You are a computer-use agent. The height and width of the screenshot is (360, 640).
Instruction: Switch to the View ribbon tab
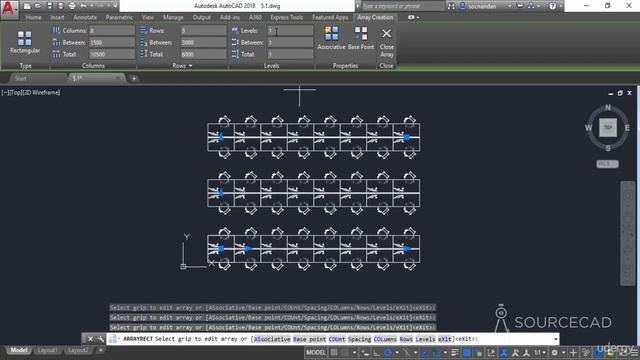[x=148, y=17]
